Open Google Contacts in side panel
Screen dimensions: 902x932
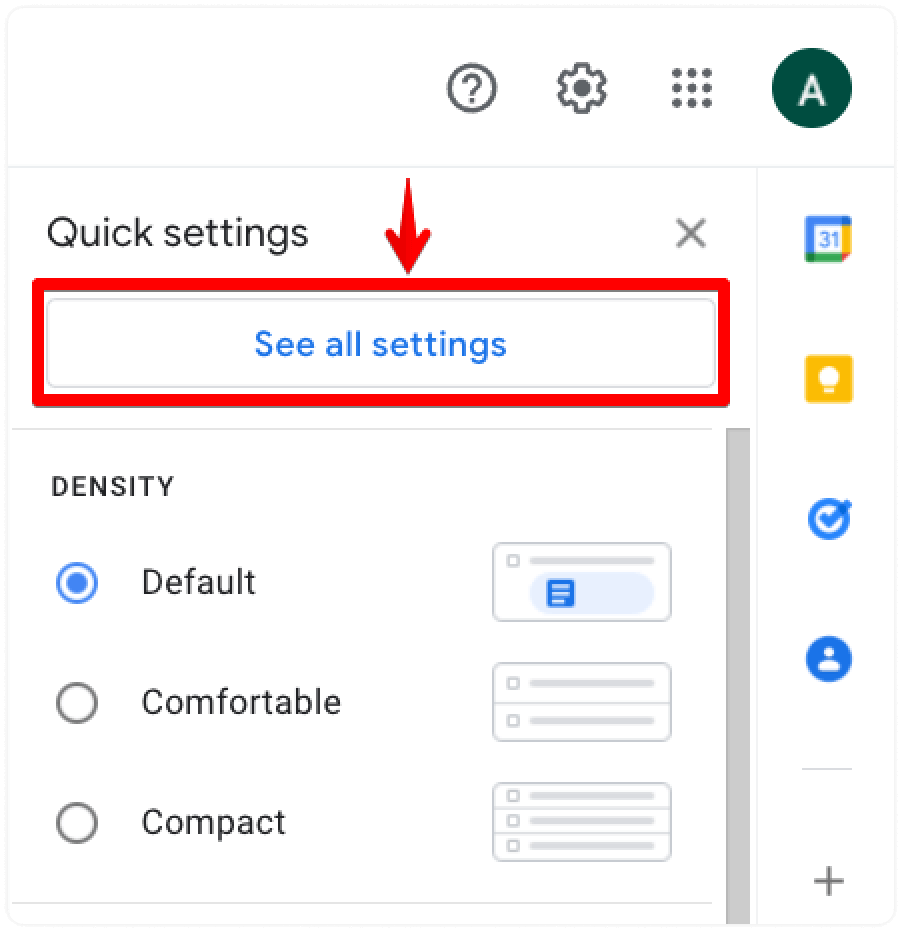click(x=829, y=659)
